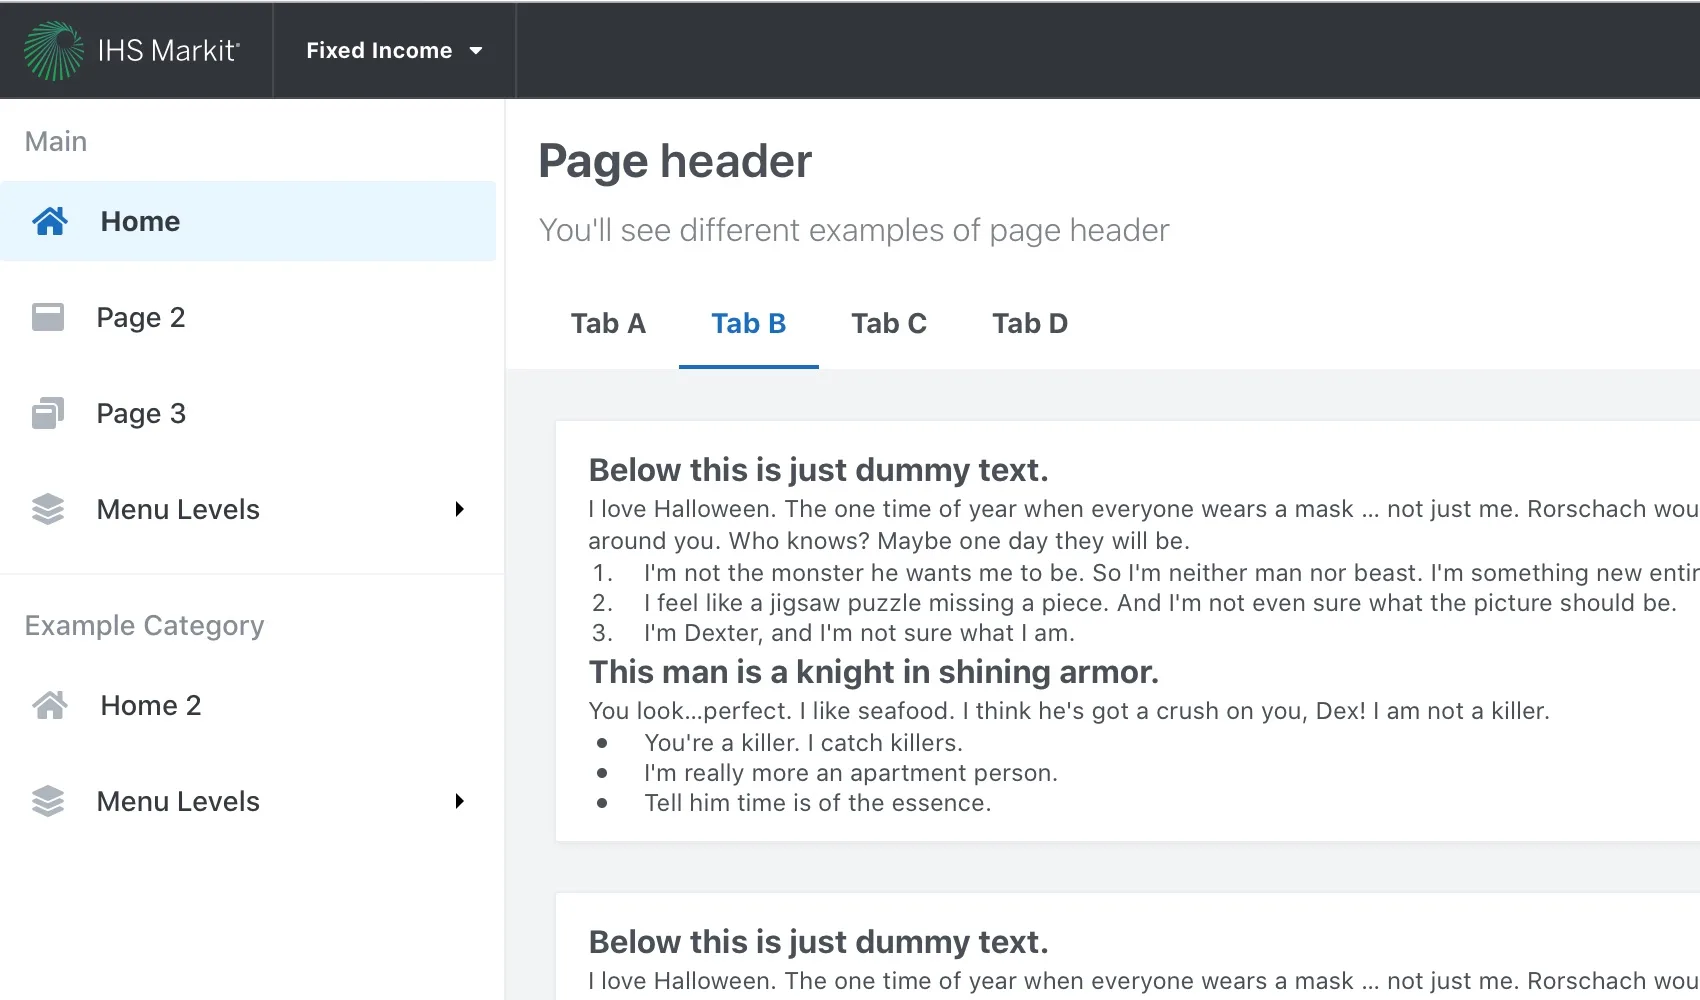
Task: Click the "Page header" title text
Action: click(x=675, y=162)
